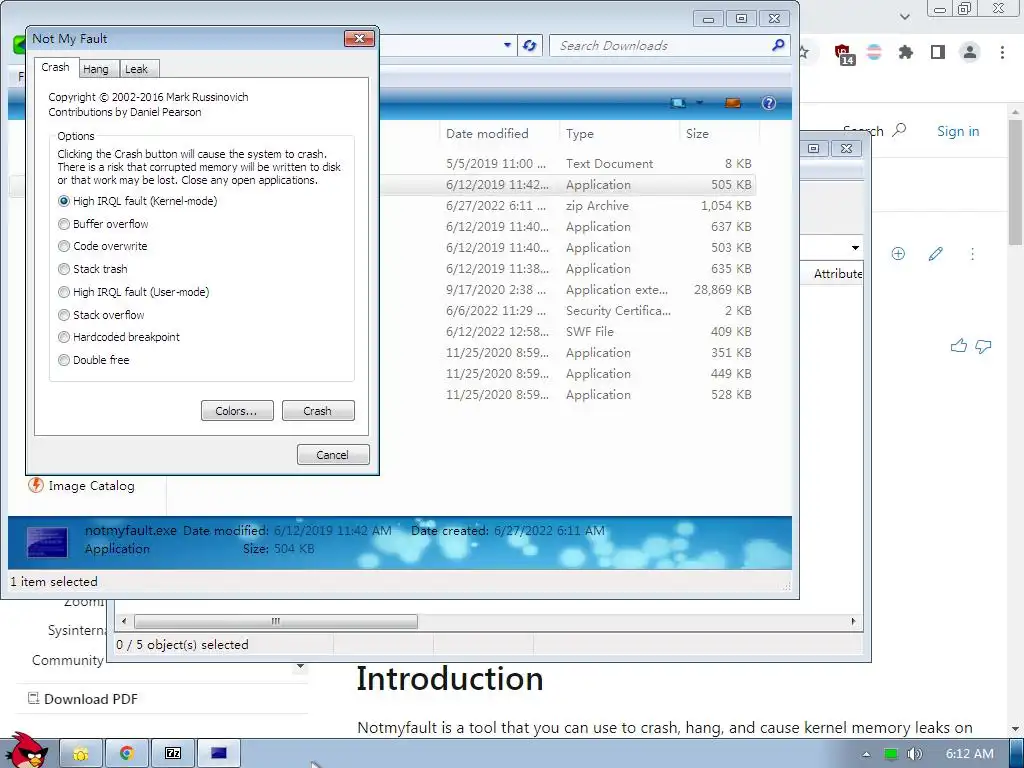Click the notmyfault.exe thumbnail in details pane
Screen dimensions: 1024x768
click(47, 542)
